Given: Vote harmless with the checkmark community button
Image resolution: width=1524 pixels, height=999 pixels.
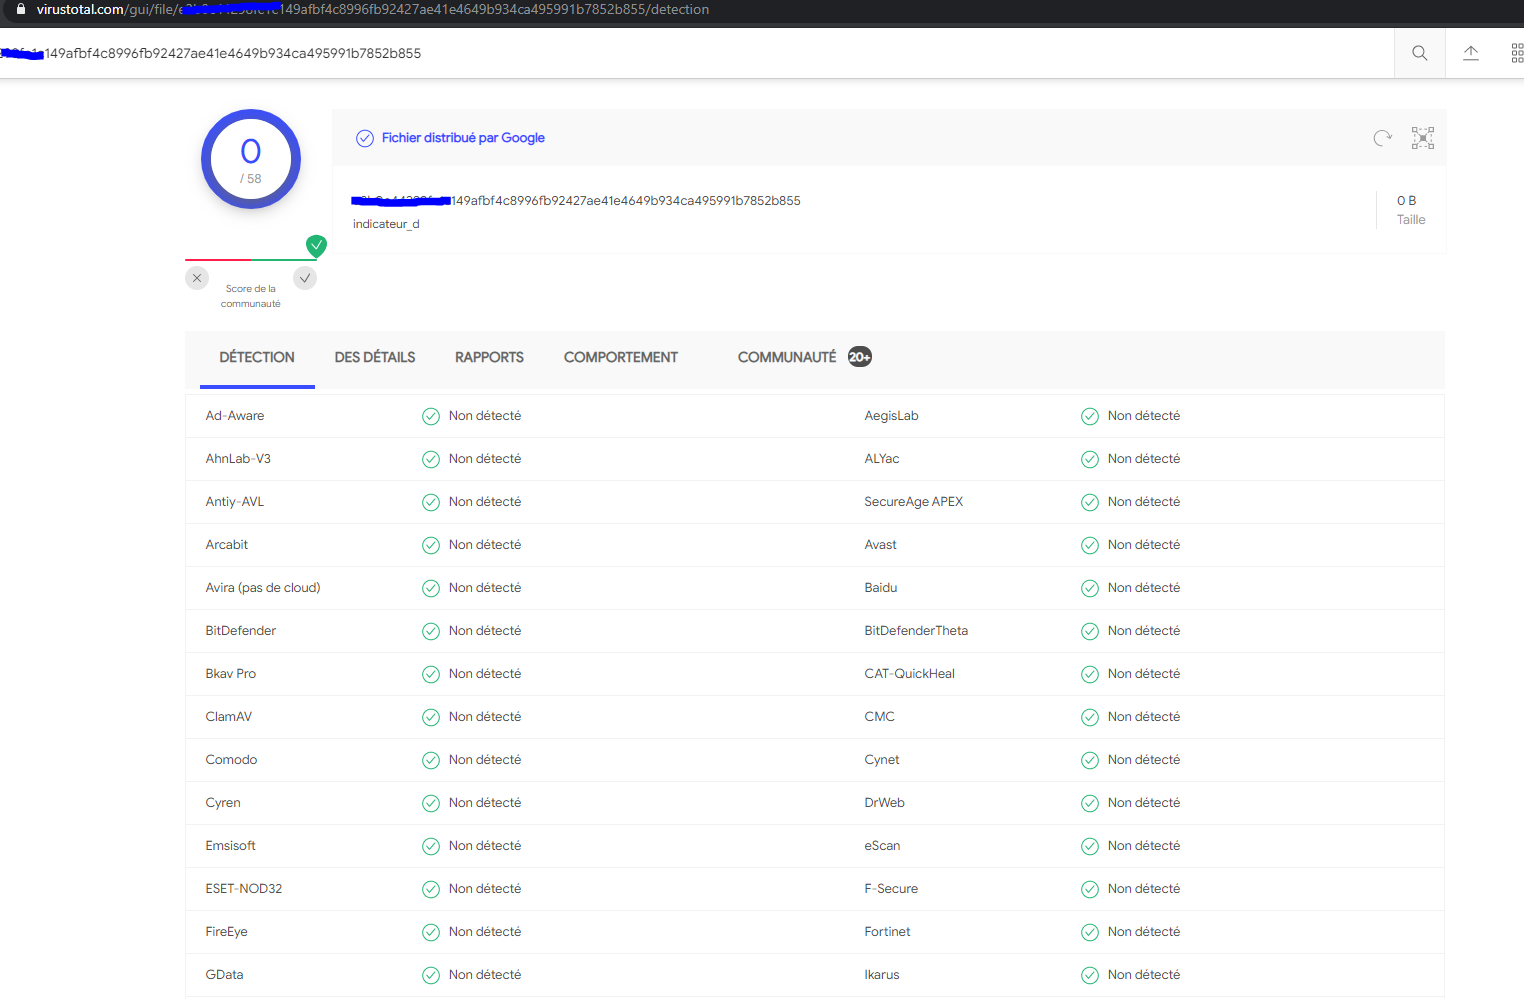Looking at the screenshot, I should click(305, 278).
